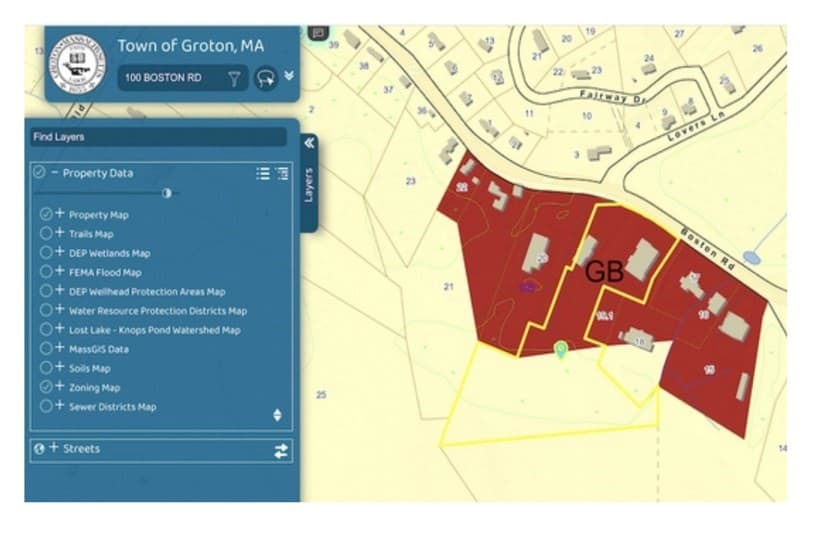The image size is (826, 542).
Task: Show Property Data legend list icon
Action: pos(263,173)
